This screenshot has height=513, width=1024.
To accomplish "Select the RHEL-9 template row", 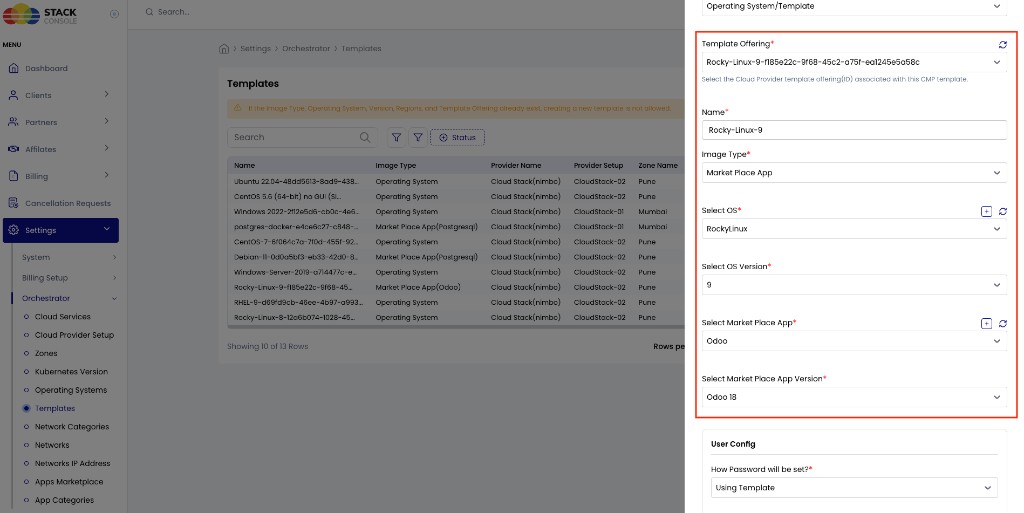I will [x=455, y=302].
